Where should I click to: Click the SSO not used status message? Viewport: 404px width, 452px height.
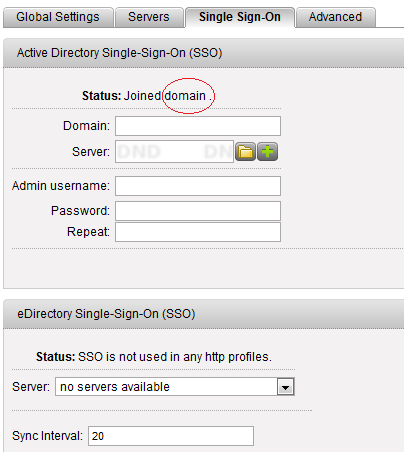(x=175, y=357)
